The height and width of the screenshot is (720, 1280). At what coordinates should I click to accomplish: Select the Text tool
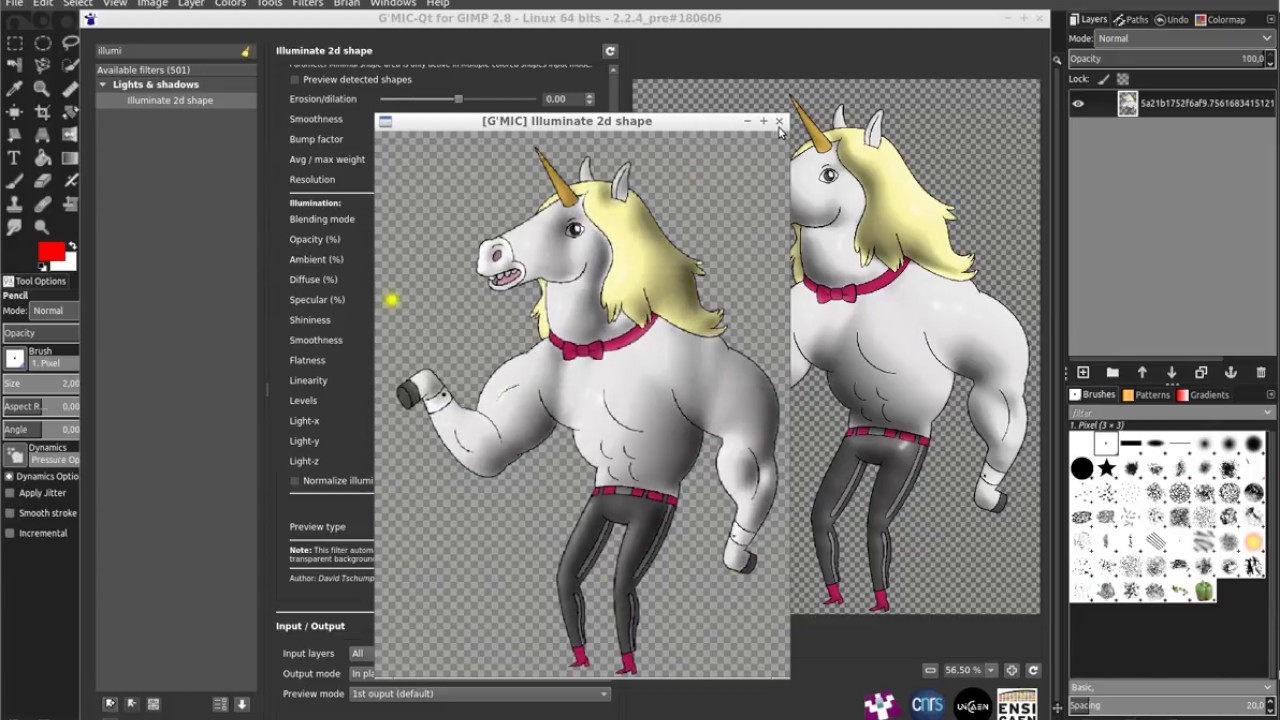14,158
